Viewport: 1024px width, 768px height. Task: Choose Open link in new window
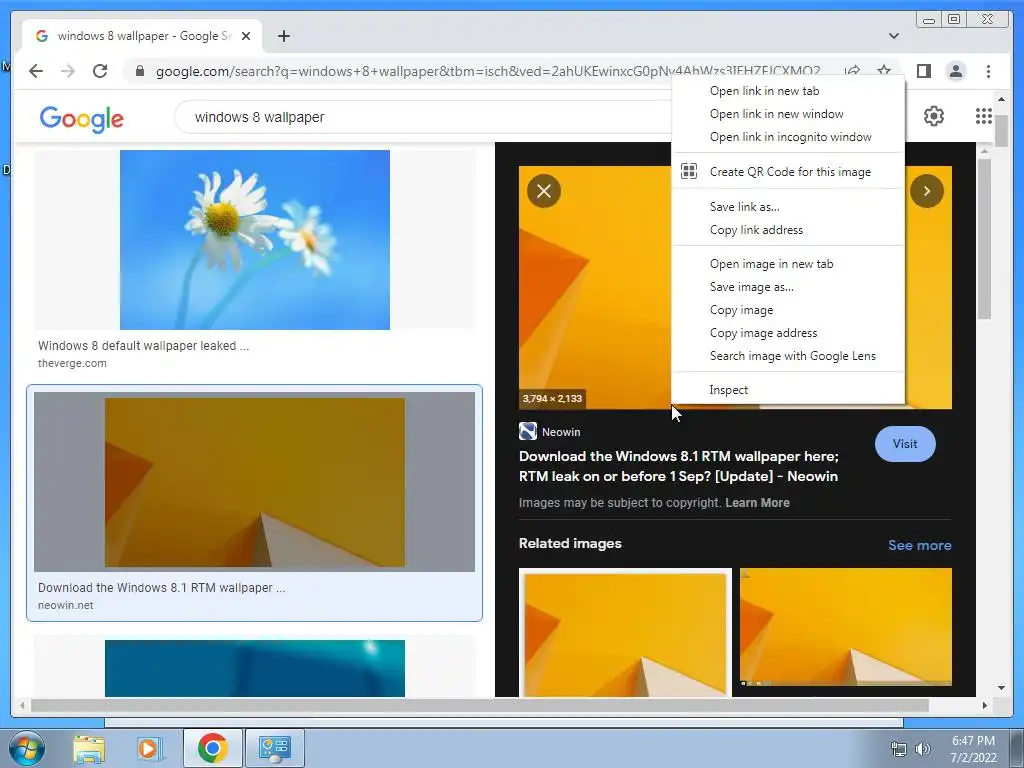[788, 114]
